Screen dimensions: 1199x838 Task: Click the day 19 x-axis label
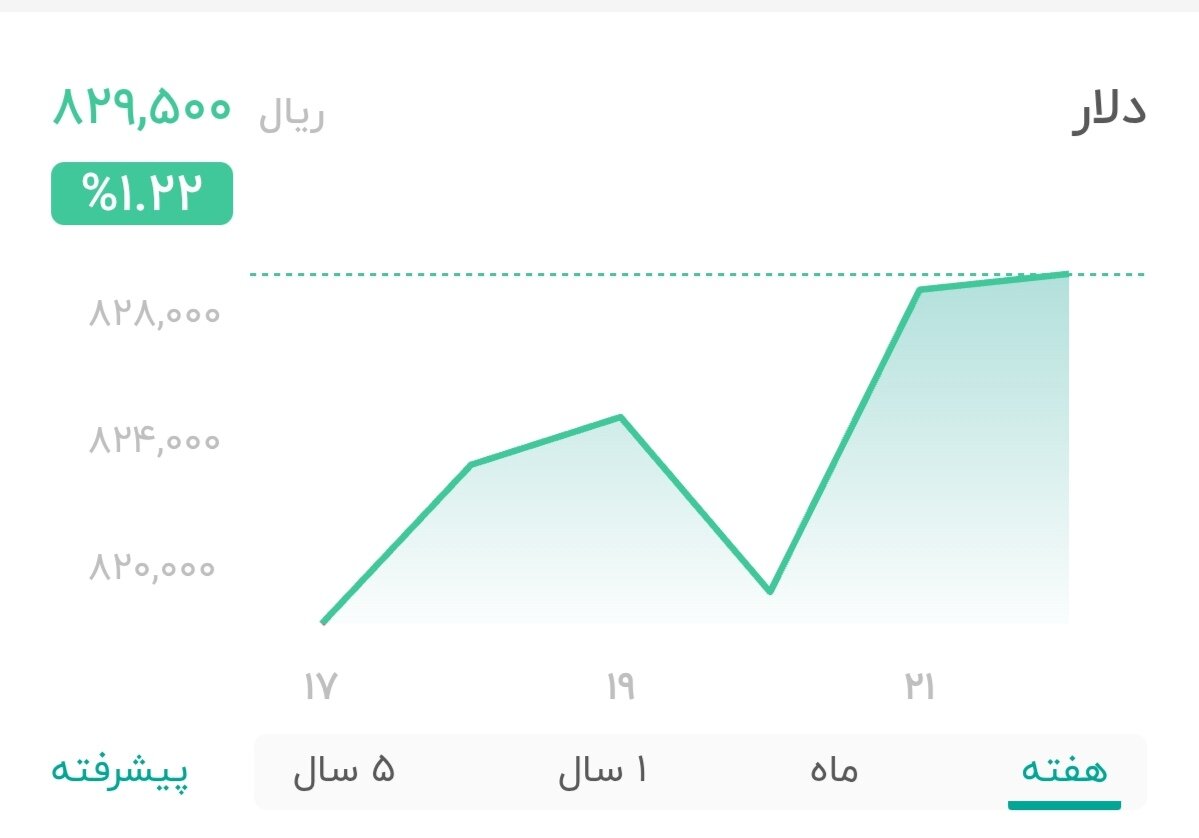point(622,686)
